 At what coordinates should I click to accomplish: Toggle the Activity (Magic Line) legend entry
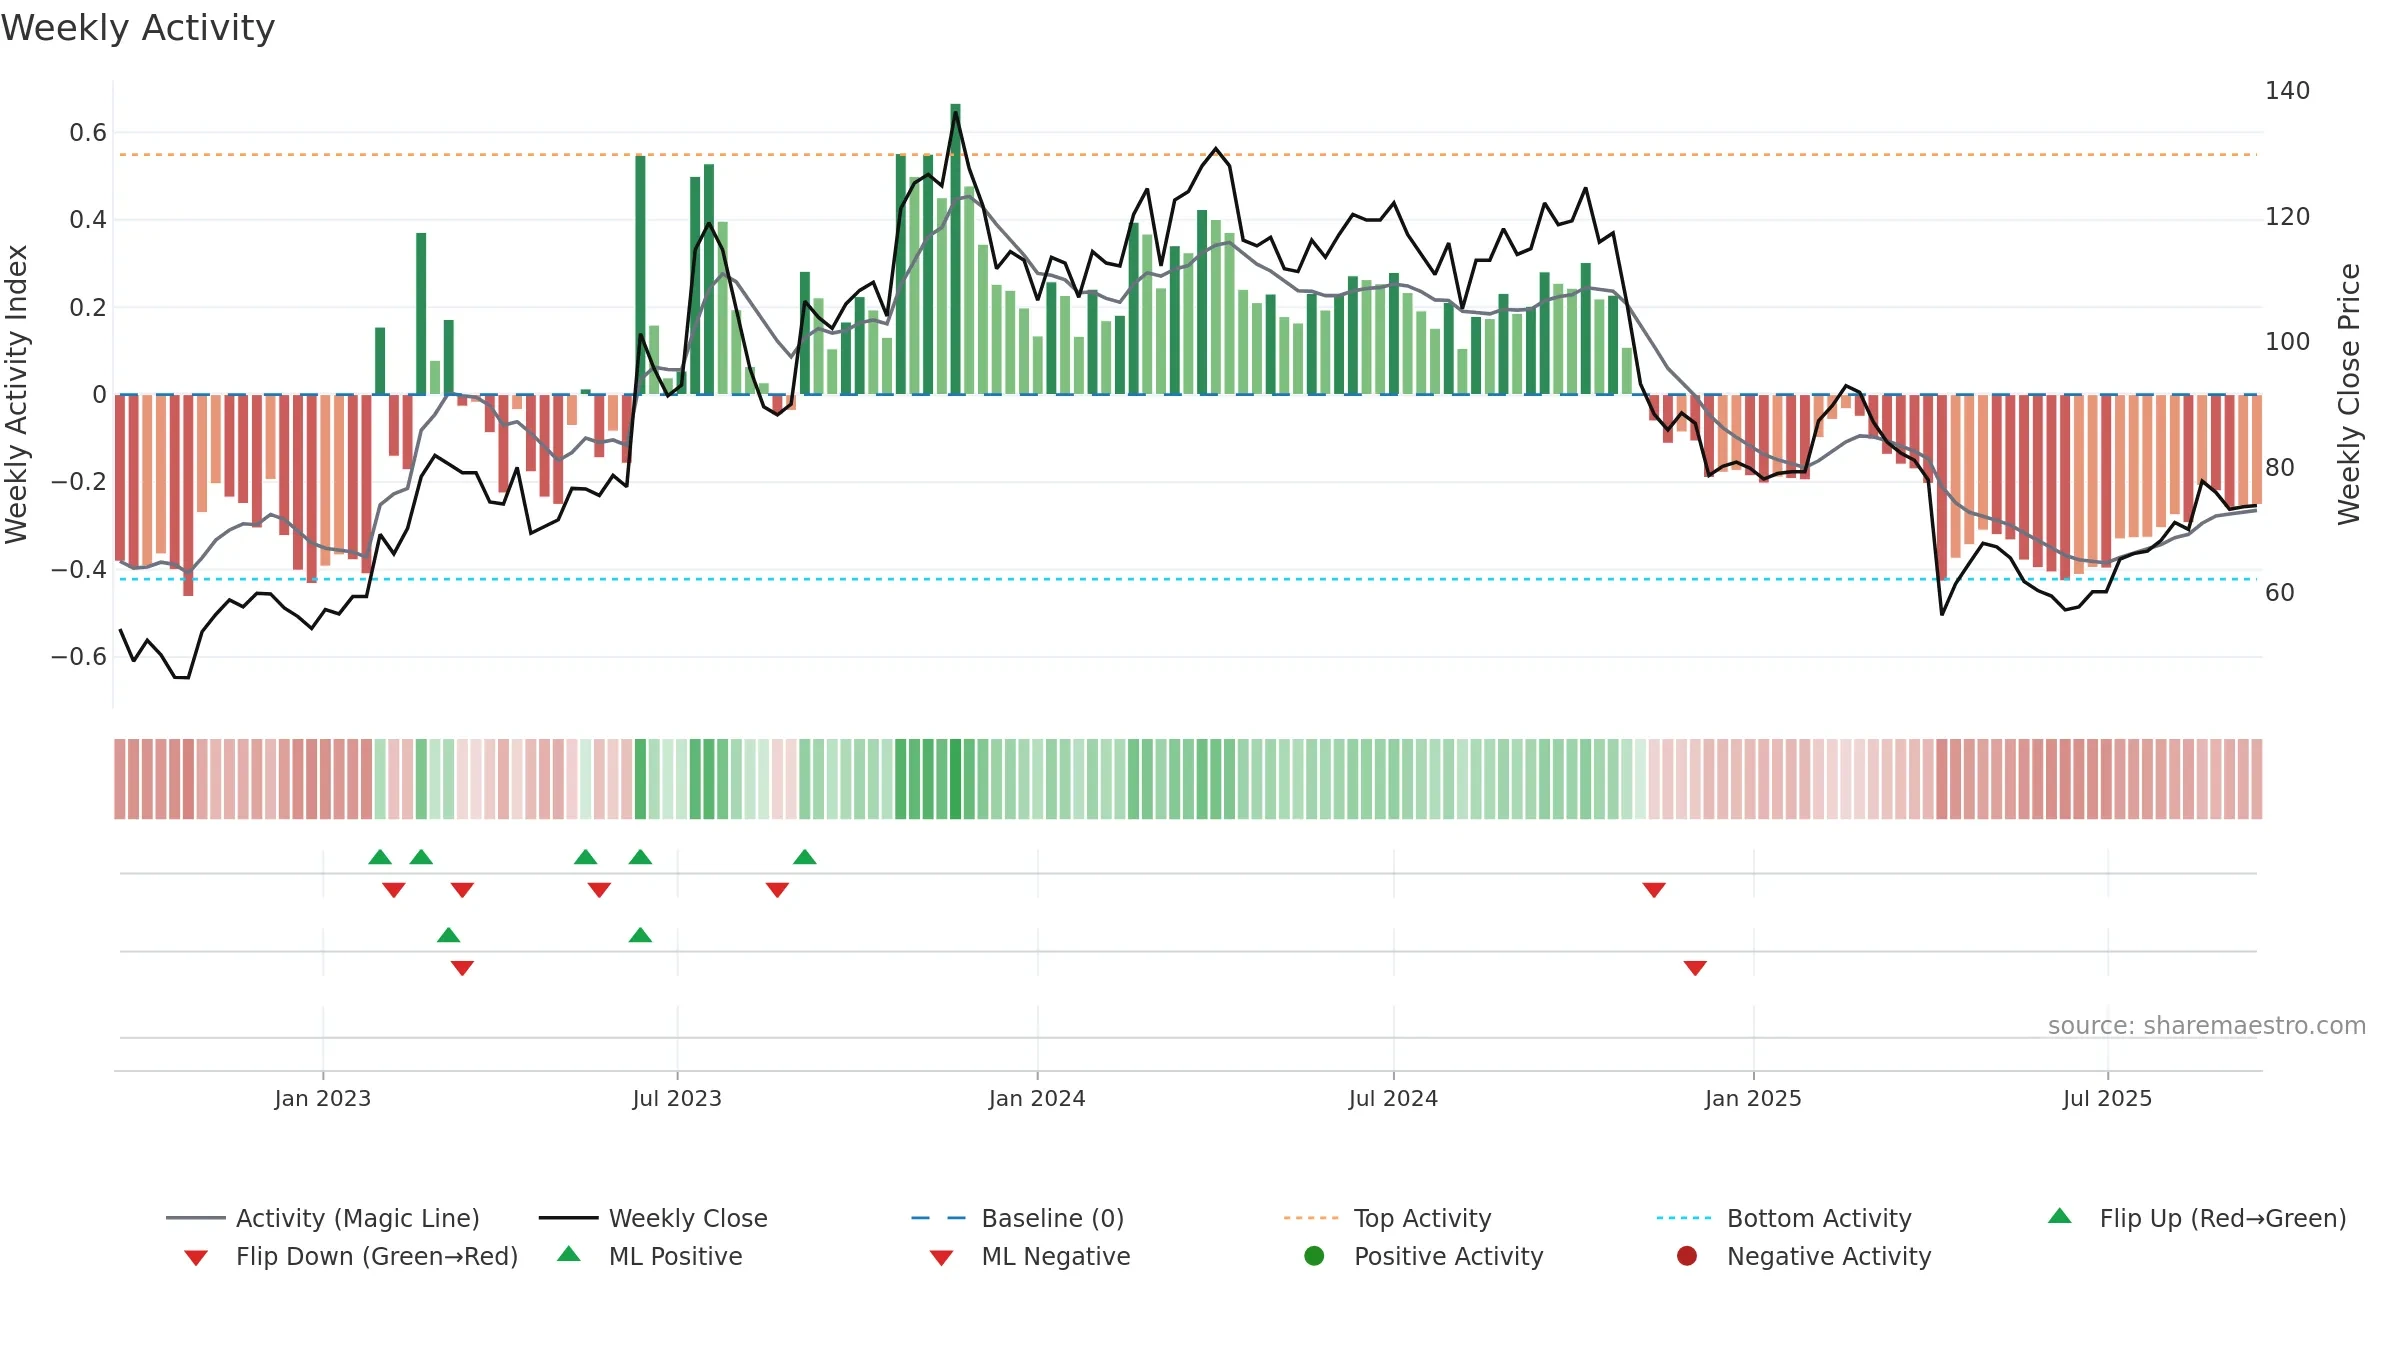323,1218
